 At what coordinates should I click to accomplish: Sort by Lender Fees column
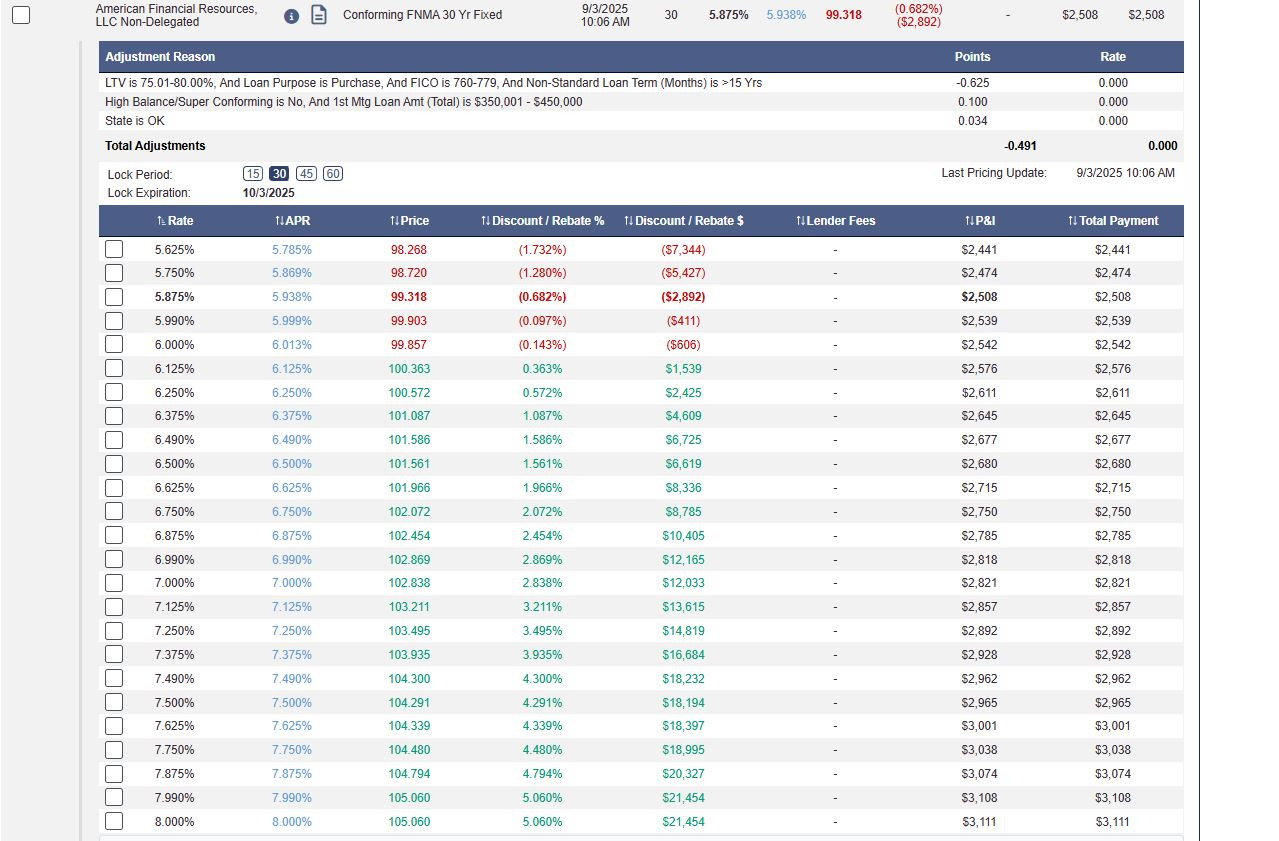click(x=835, y=221)
